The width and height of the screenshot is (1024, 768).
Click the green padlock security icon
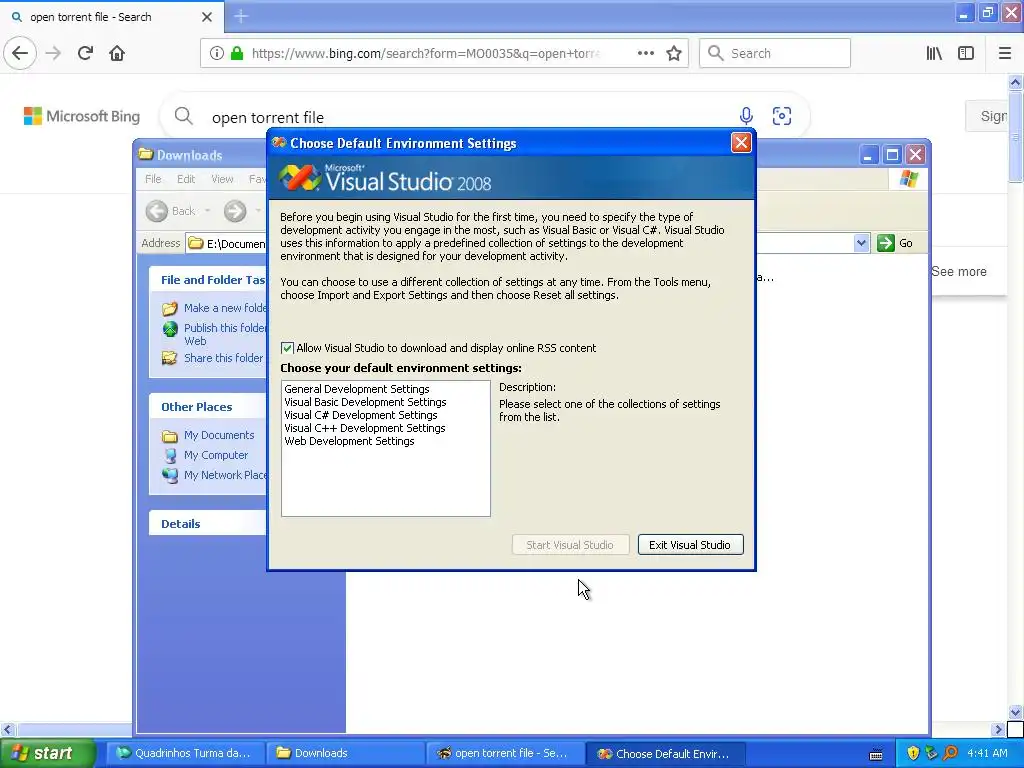(x=236, y=54)
